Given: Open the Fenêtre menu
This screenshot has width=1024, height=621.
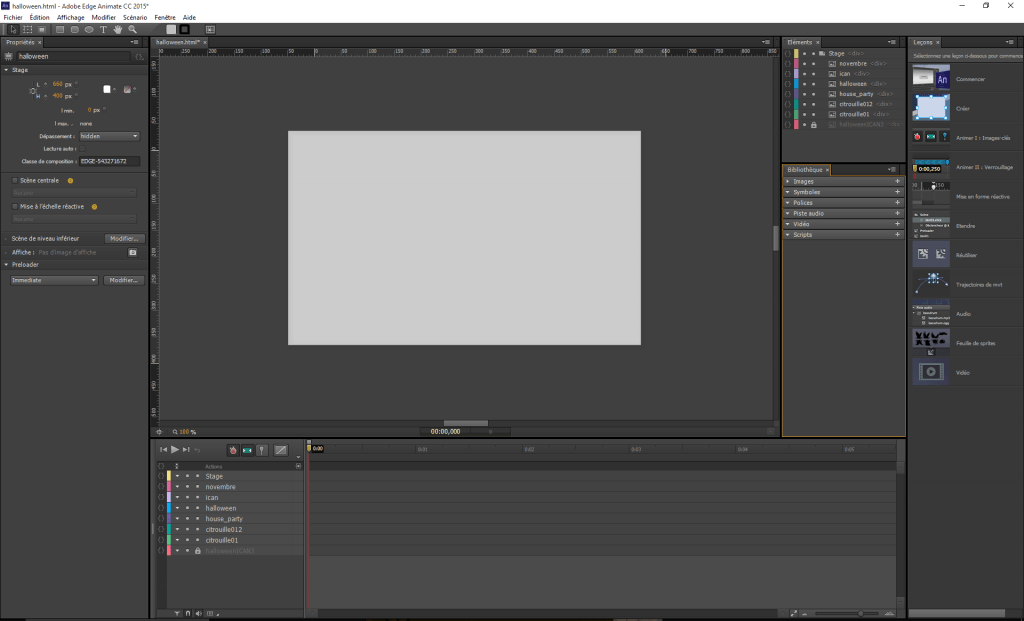Looking at the screenshot, I should (165, 18).
